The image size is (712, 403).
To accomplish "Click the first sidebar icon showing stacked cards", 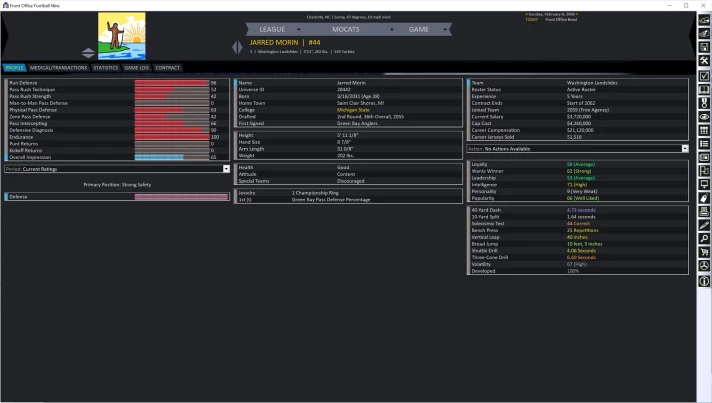I will point(704,20).
